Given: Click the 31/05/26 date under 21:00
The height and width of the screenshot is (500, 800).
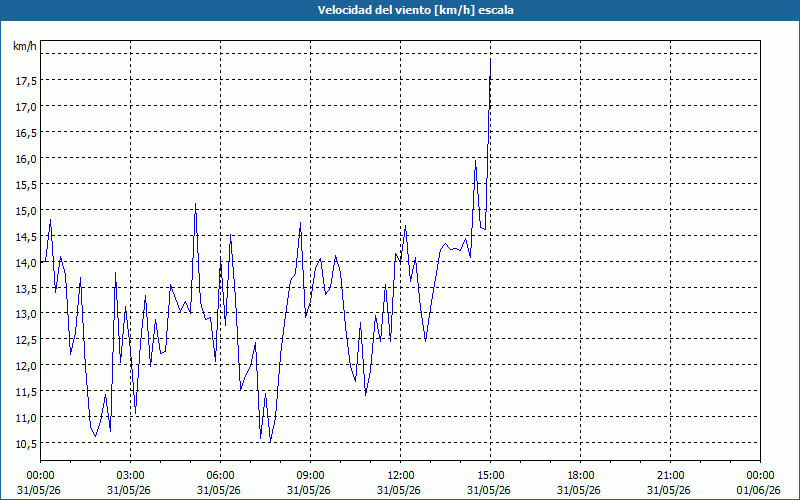Looking at the screenshot, I should [669, 490].
